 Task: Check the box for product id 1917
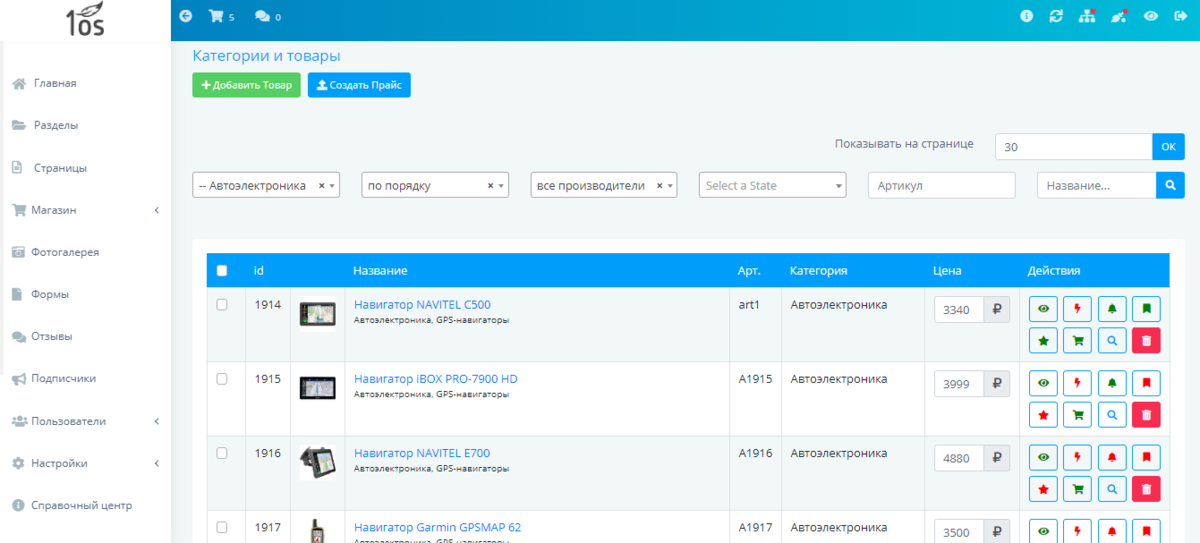pos(222,527)
